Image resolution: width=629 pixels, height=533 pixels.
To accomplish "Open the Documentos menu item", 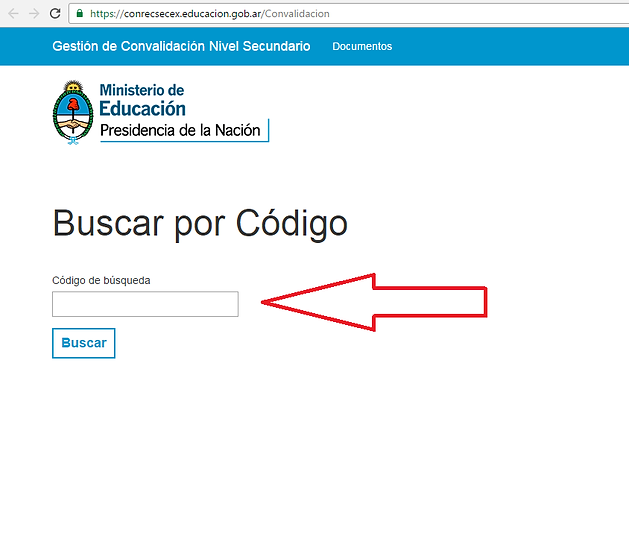I will 362,46.
